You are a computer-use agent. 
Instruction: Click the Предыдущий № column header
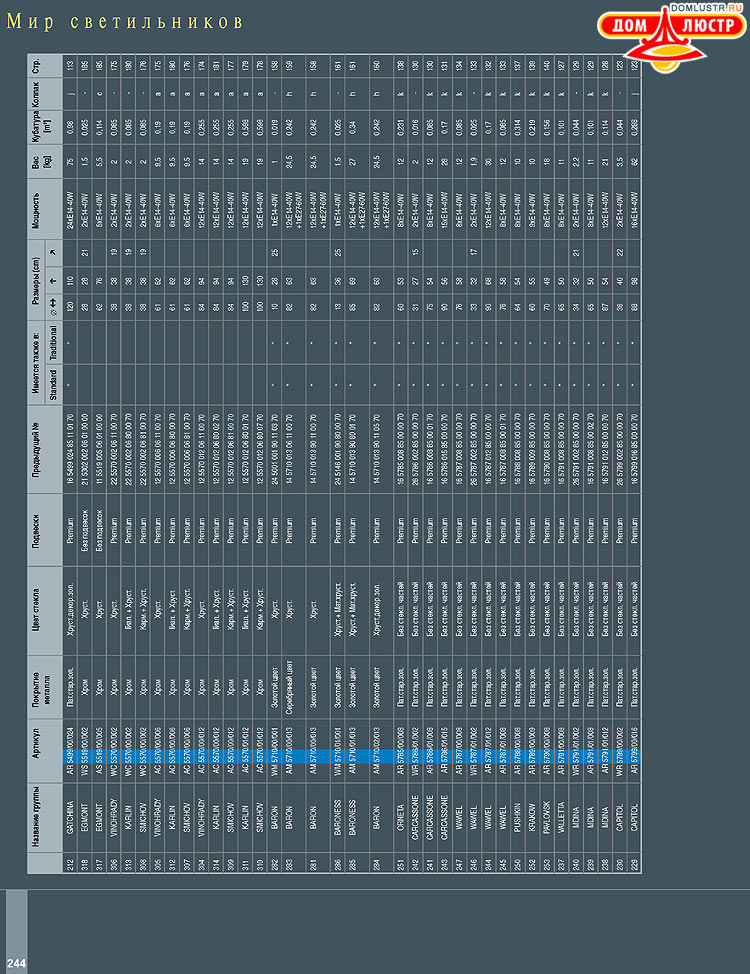point(40,444)
